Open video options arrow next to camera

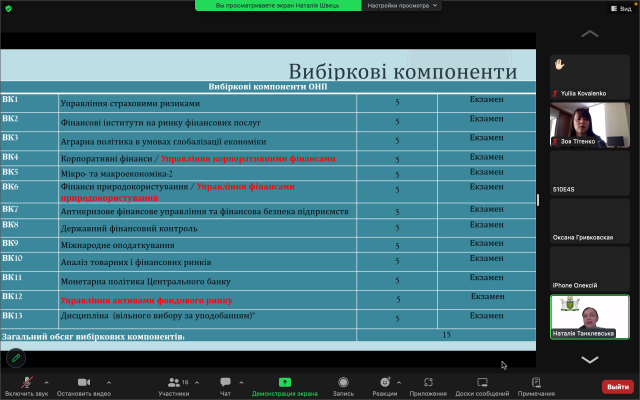[x=109, y=382]
